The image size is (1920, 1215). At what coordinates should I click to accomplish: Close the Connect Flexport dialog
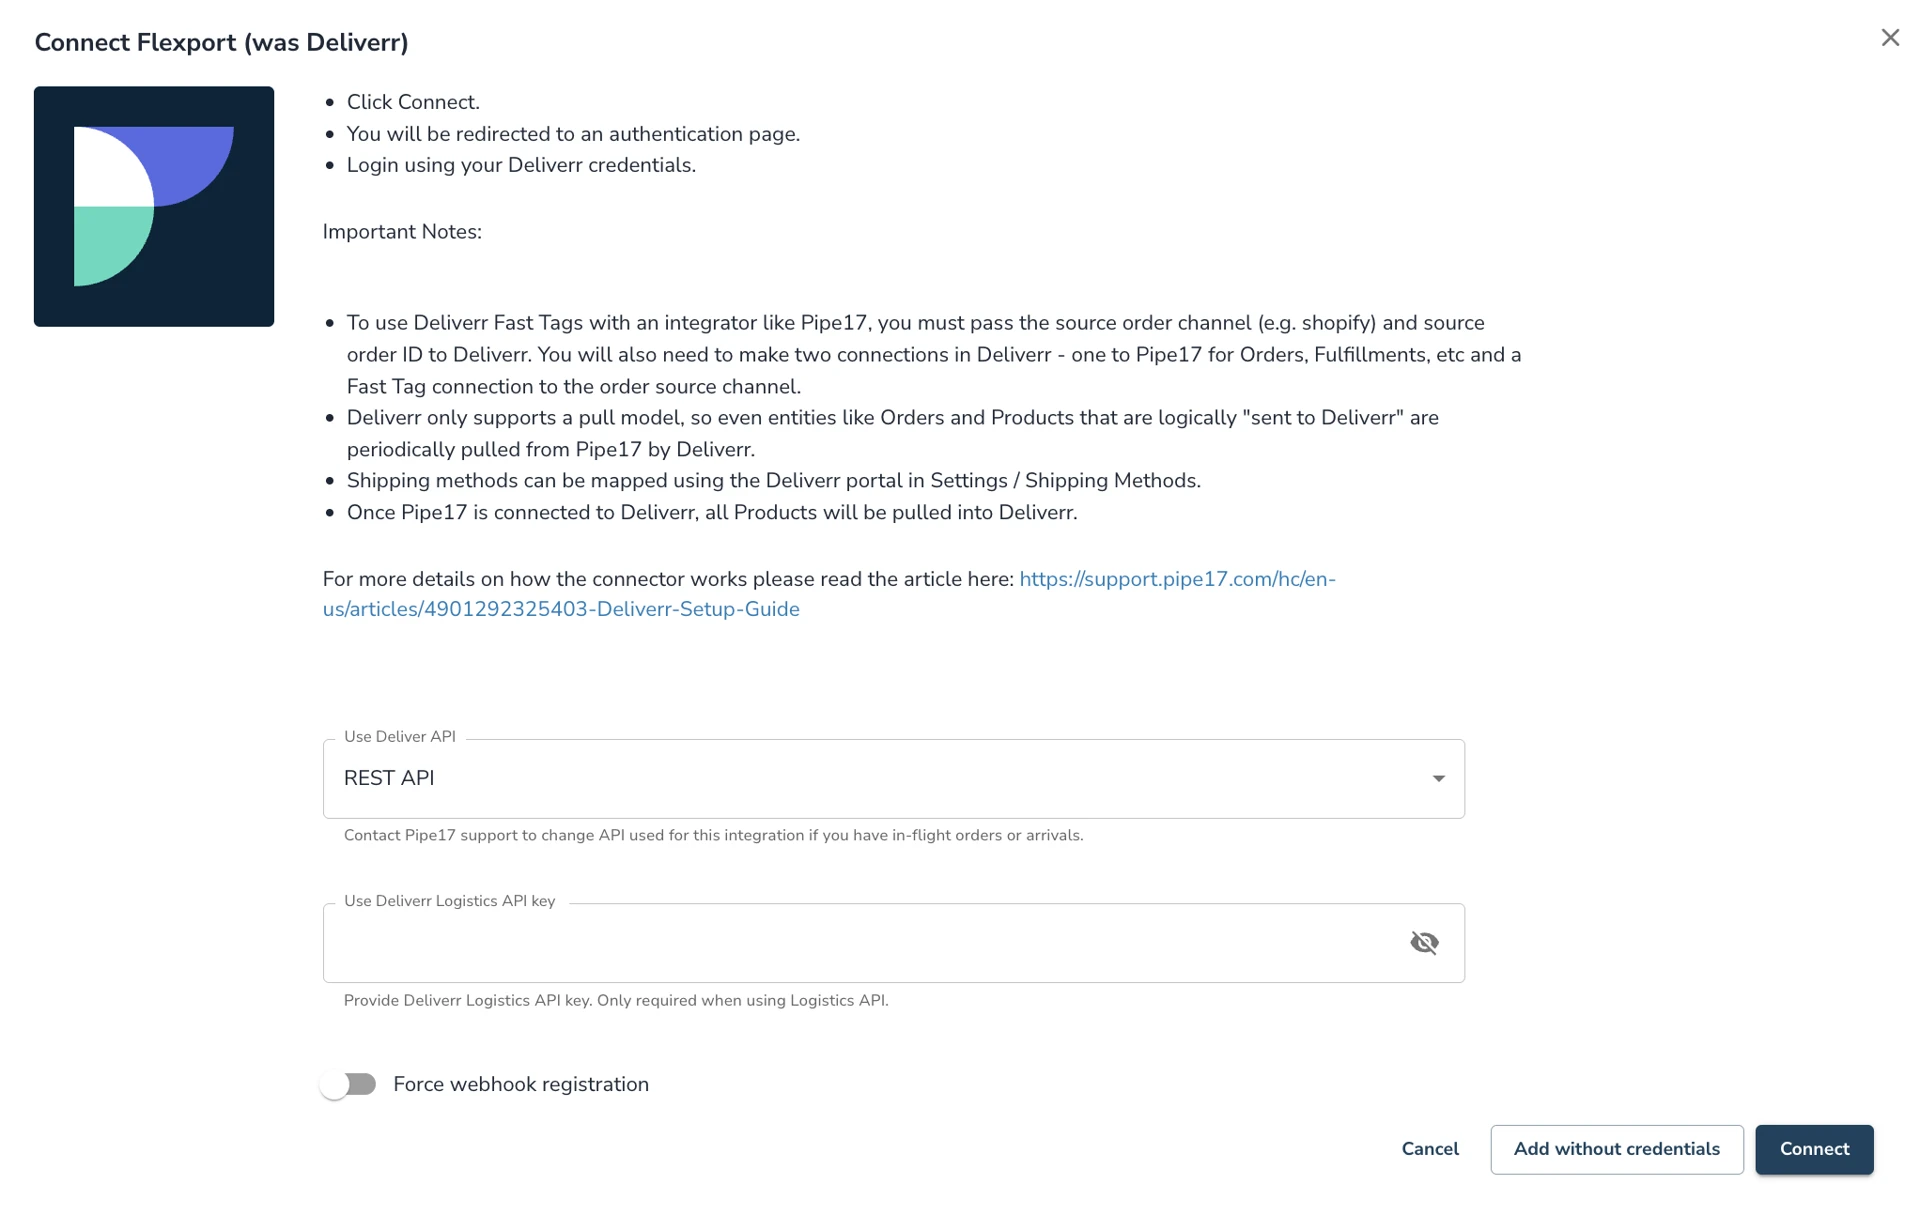tap(1889, 38)
